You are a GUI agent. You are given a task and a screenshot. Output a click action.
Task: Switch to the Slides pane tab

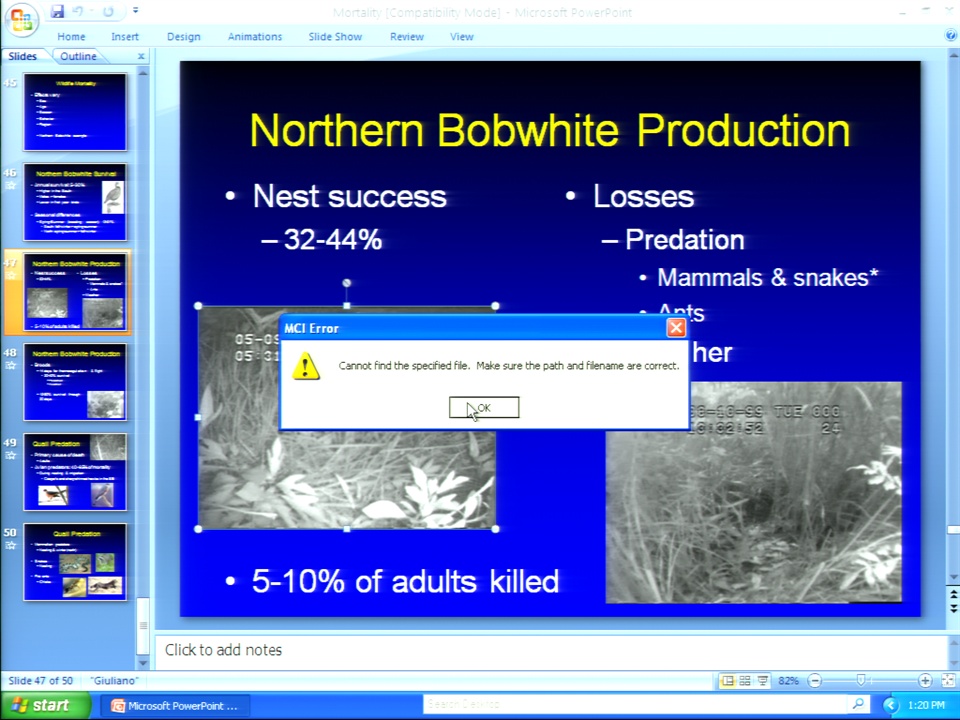tap(23, 56)
